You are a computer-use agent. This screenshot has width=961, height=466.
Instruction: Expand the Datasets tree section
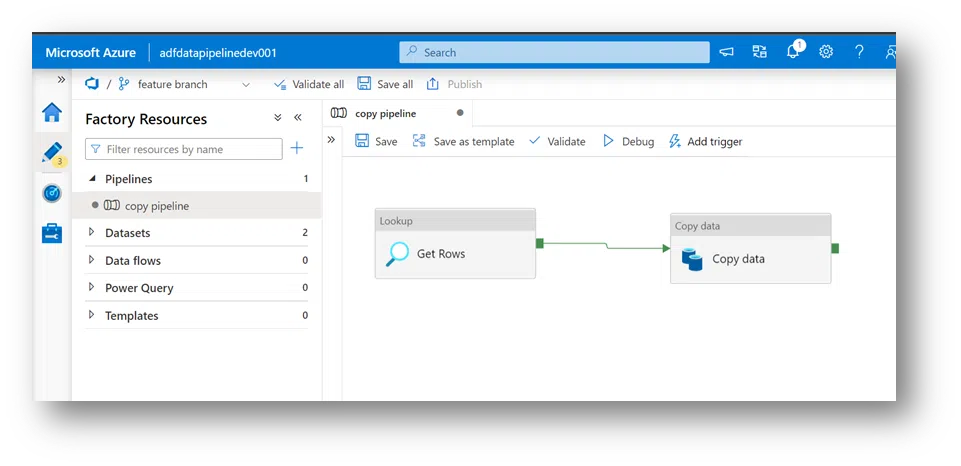pyautogui.click(x=92, y=233)
